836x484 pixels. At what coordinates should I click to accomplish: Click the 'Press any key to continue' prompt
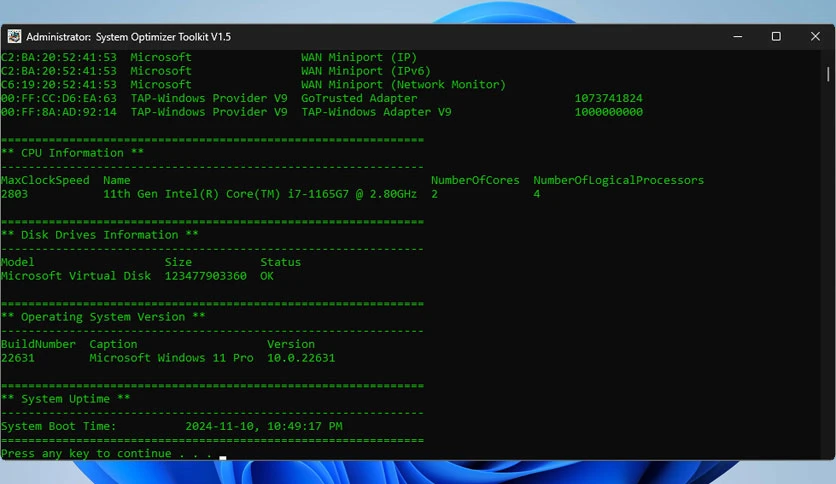[86, 454]
